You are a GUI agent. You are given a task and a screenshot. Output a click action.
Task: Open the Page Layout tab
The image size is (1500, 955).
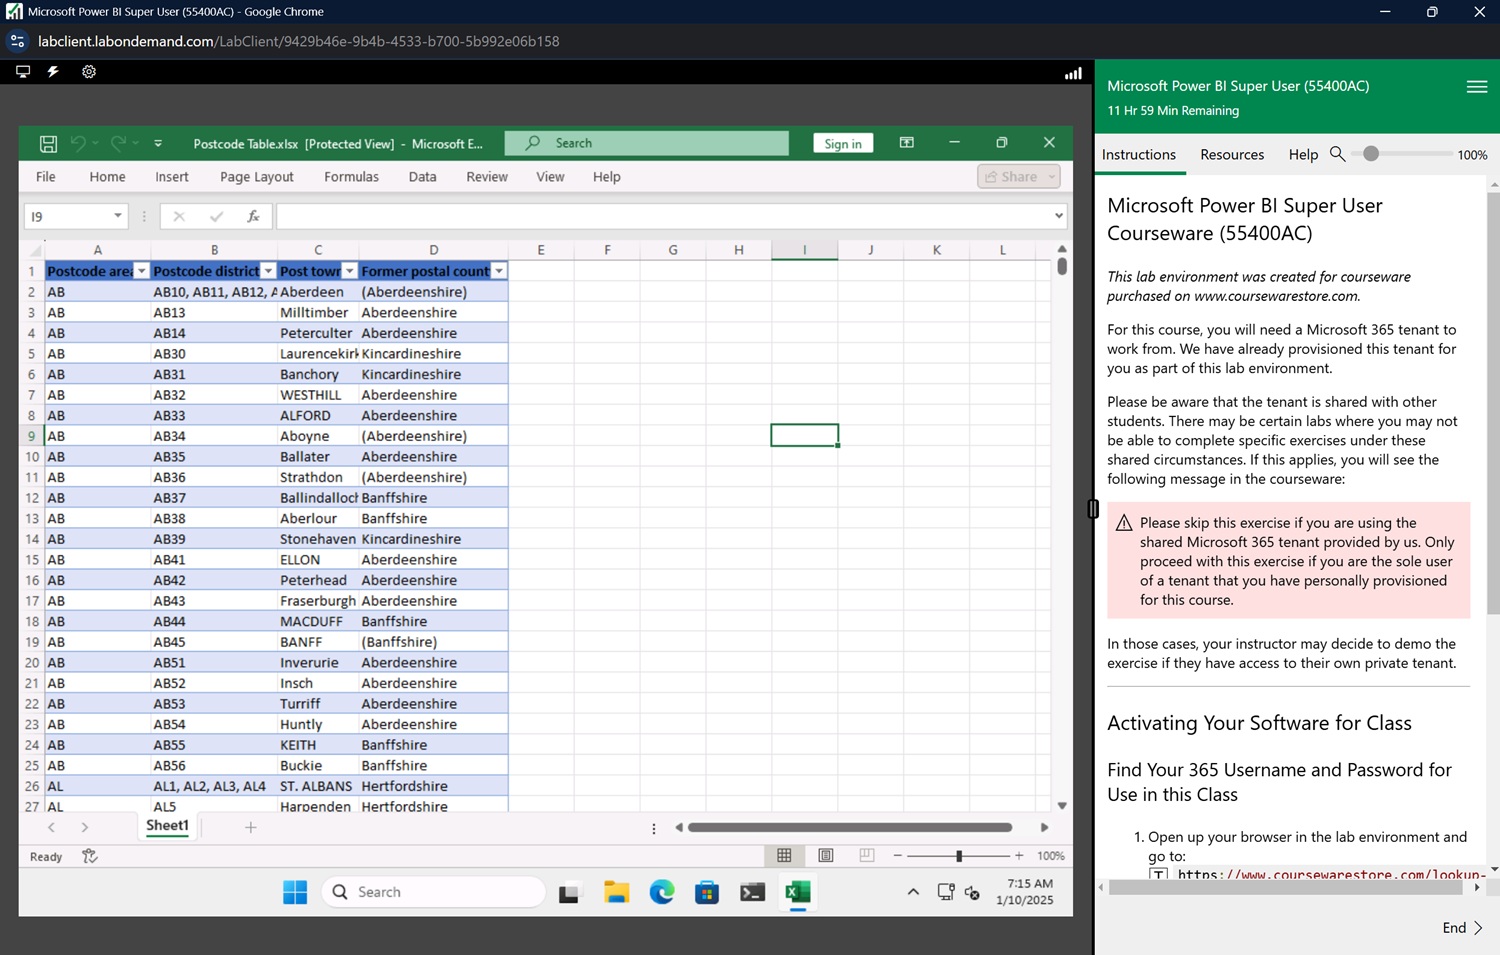click(257, 176)
